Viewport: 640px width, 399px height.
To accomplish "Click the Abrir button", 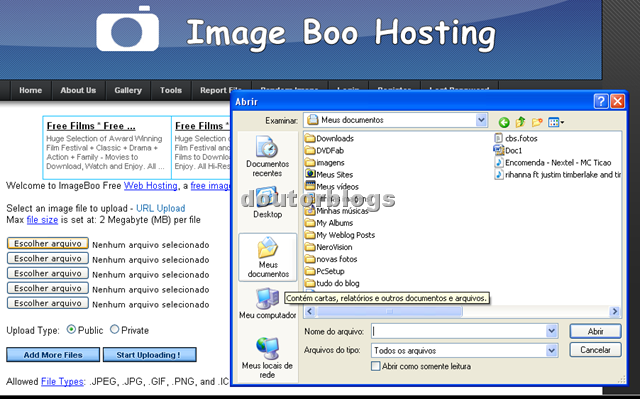I will [596, 331].
